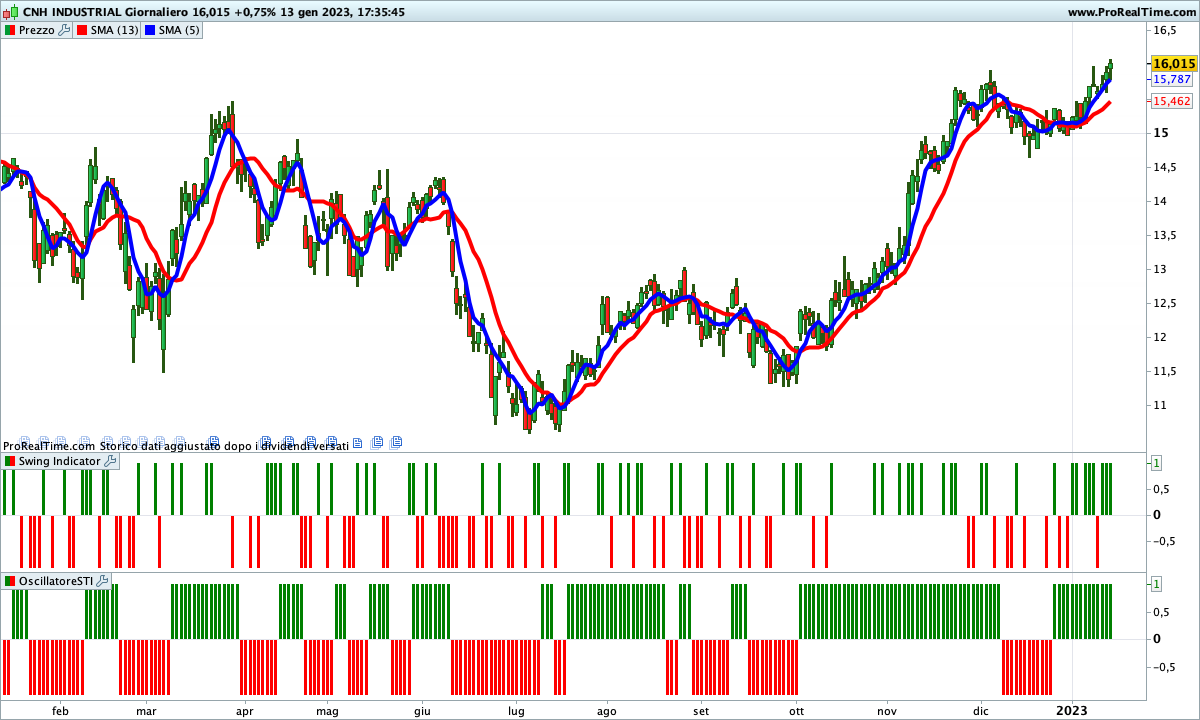Click the candlestick icon in the title bar
This screenshot has height=720, width=1200.
pos(10,12)
